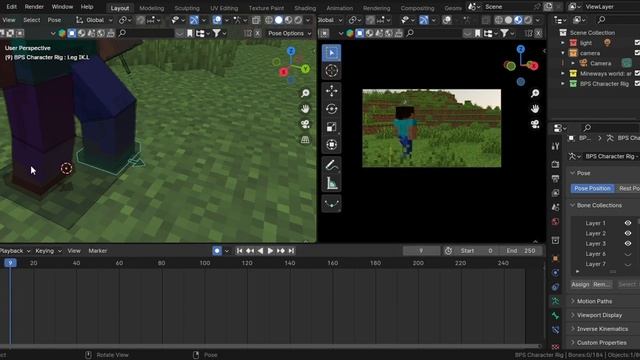Click the pan hand in right viewport
Viewport: 640px width, 360px height.
pos(535,109)
